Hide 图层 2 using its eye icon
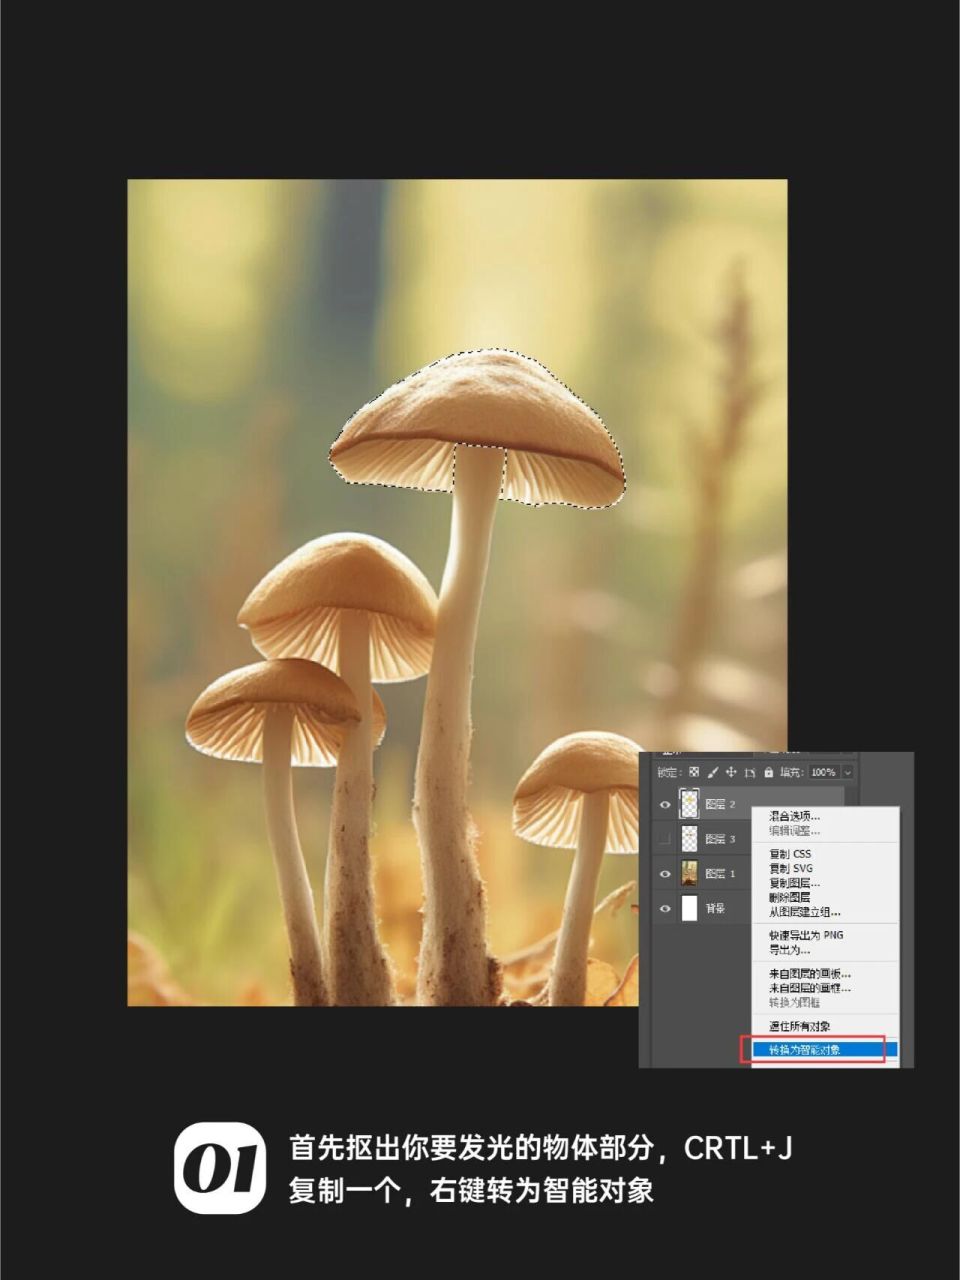Viewport: 960px width, 1280px height. 665,804
